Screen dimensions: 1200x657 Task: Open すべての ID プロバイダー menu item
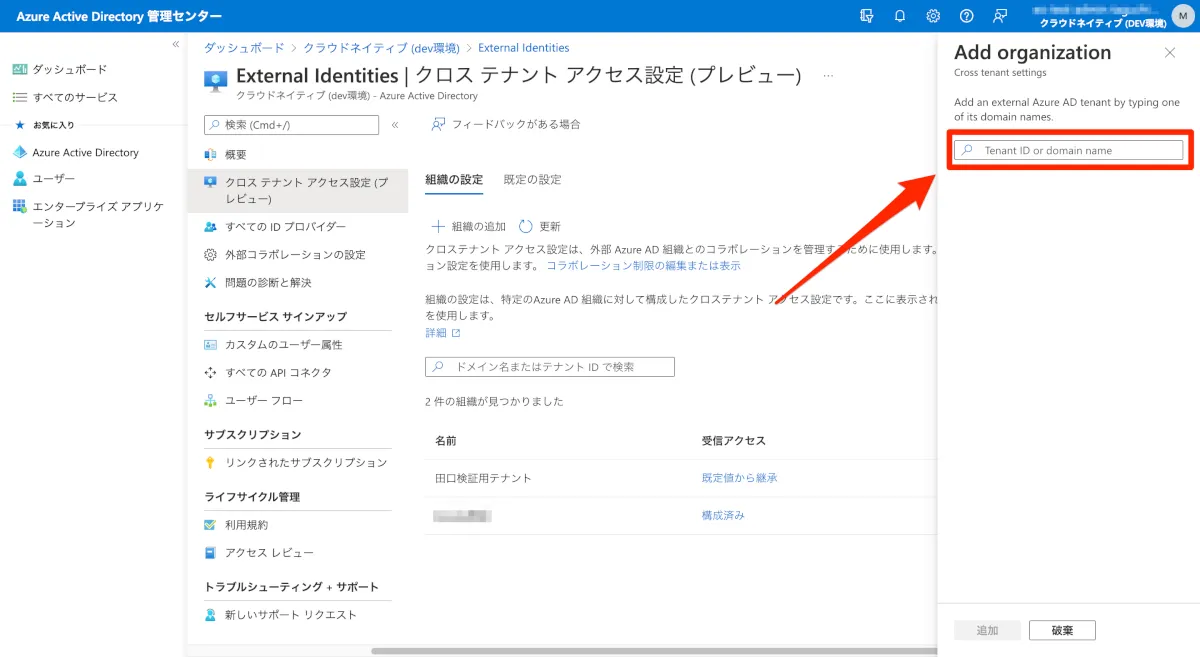[x=285, y=227]
